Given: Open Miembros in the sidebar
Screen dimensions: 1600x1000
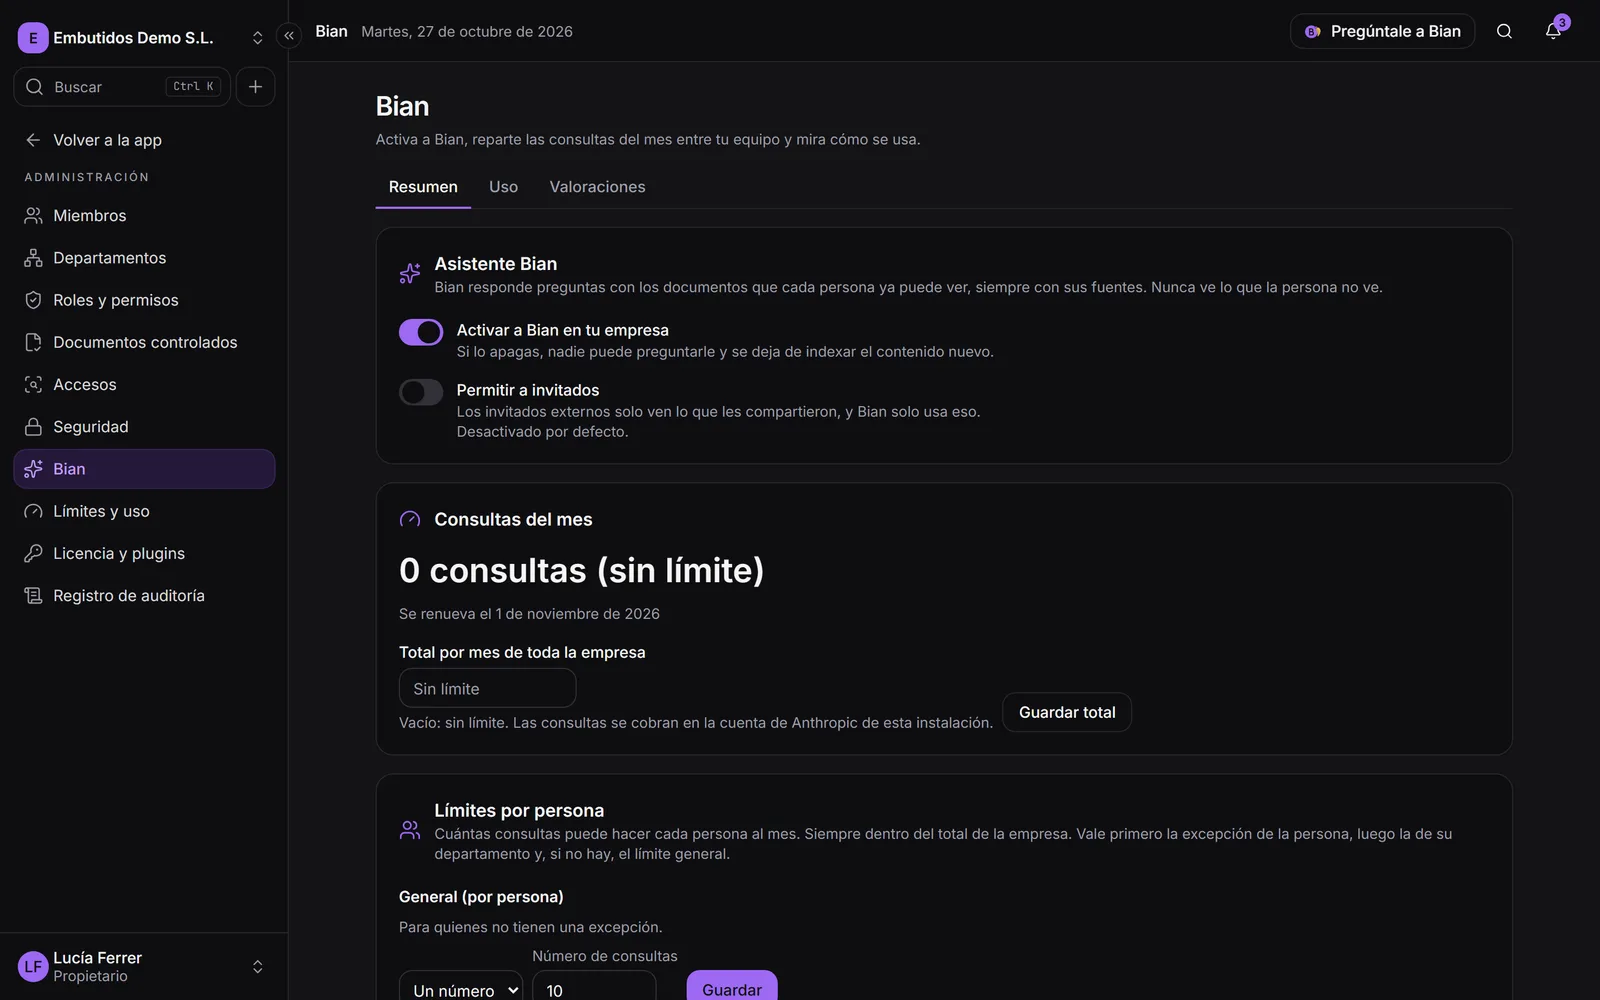Looking at the screenshot, I should tap(144, 216).
